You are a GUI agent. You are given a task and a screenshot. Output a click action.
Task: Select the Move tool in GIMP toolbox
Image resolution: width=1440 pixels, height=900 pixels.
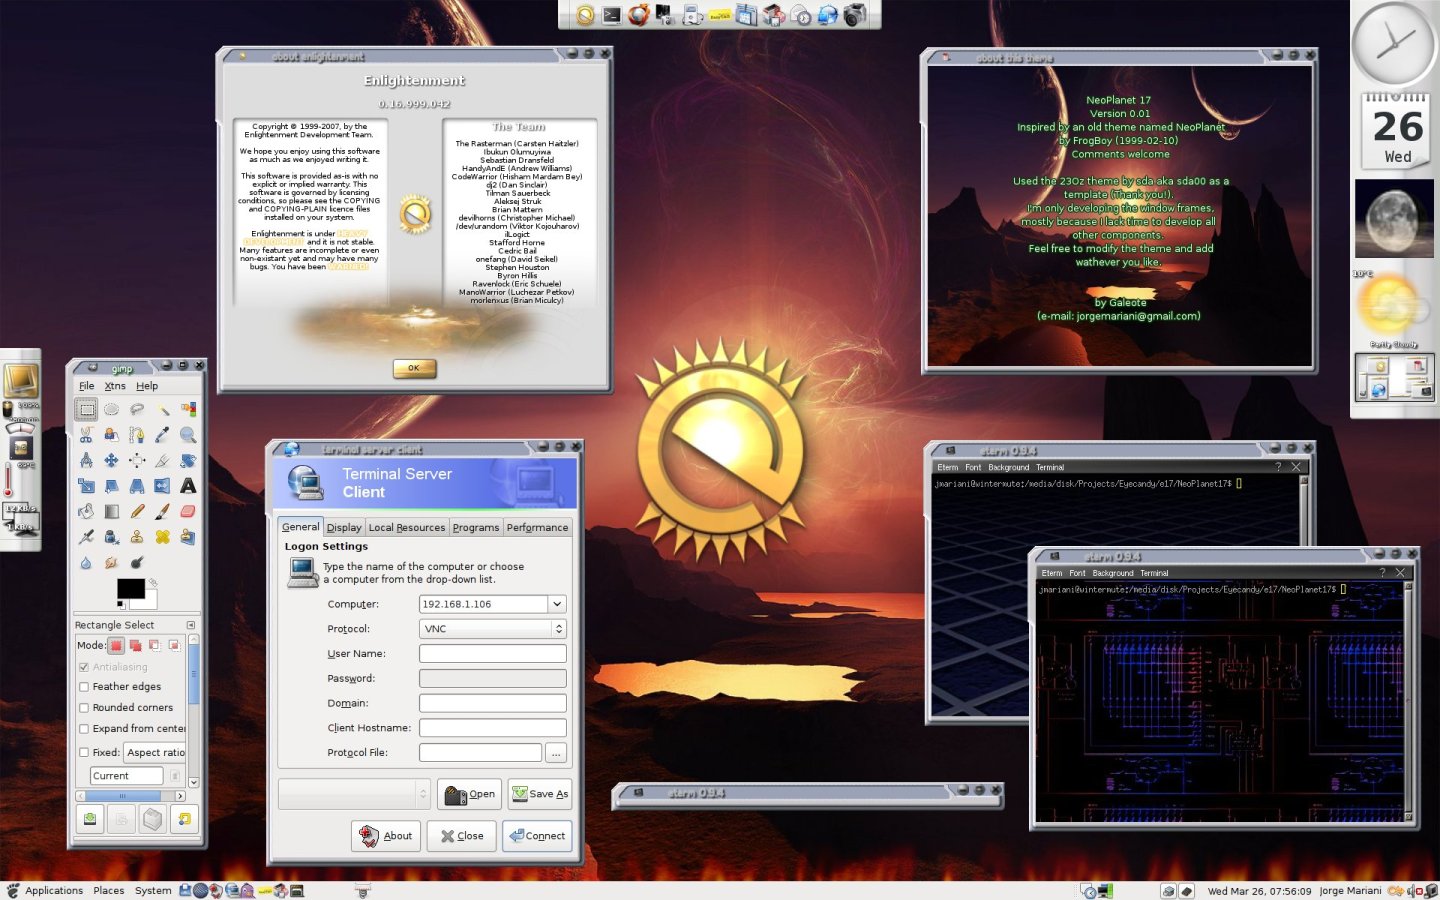click(x=111, y=460)
